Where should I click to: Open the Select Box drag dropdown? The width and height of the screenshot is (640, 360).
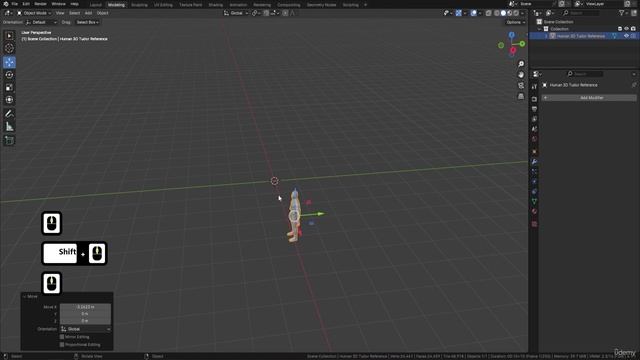click(87, 22)
